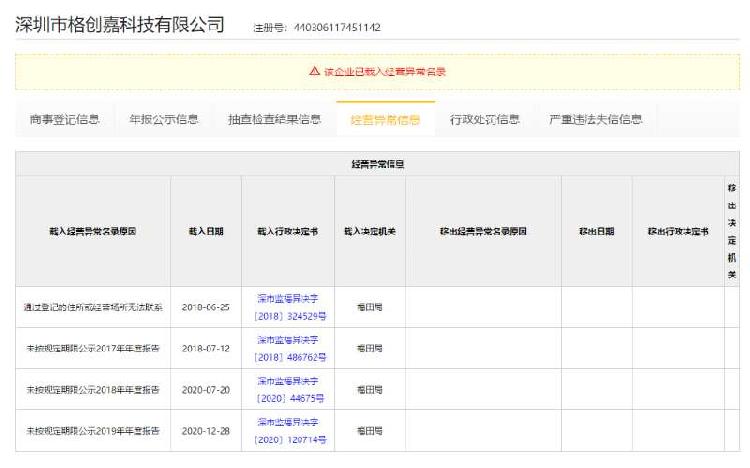Select the date cell 2018-07-12
This screenshot has height=468, width=750.
click(206, 348)
